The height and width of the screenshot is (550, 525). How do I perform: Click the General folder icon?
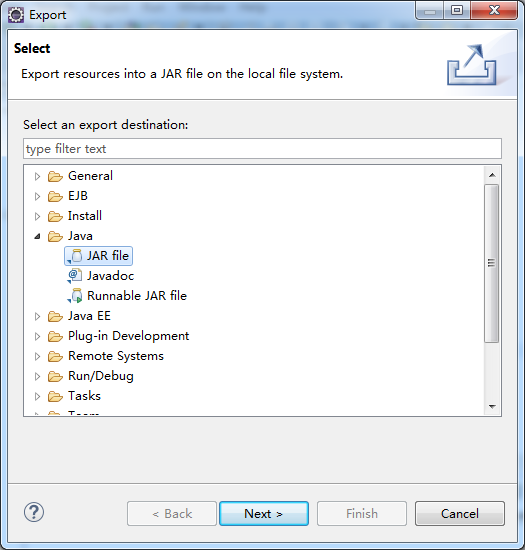(x=55, y=176)
